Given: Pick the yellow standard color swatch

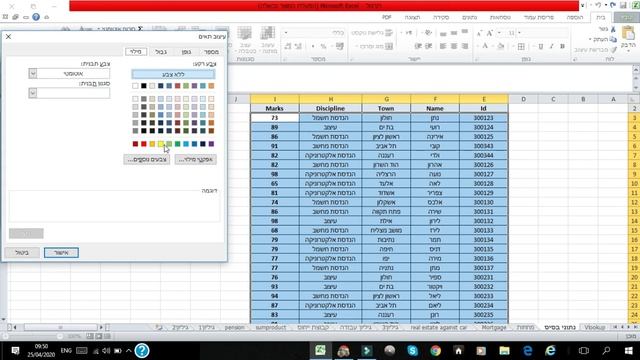Looking at the screenshot, I should (160, 144).
